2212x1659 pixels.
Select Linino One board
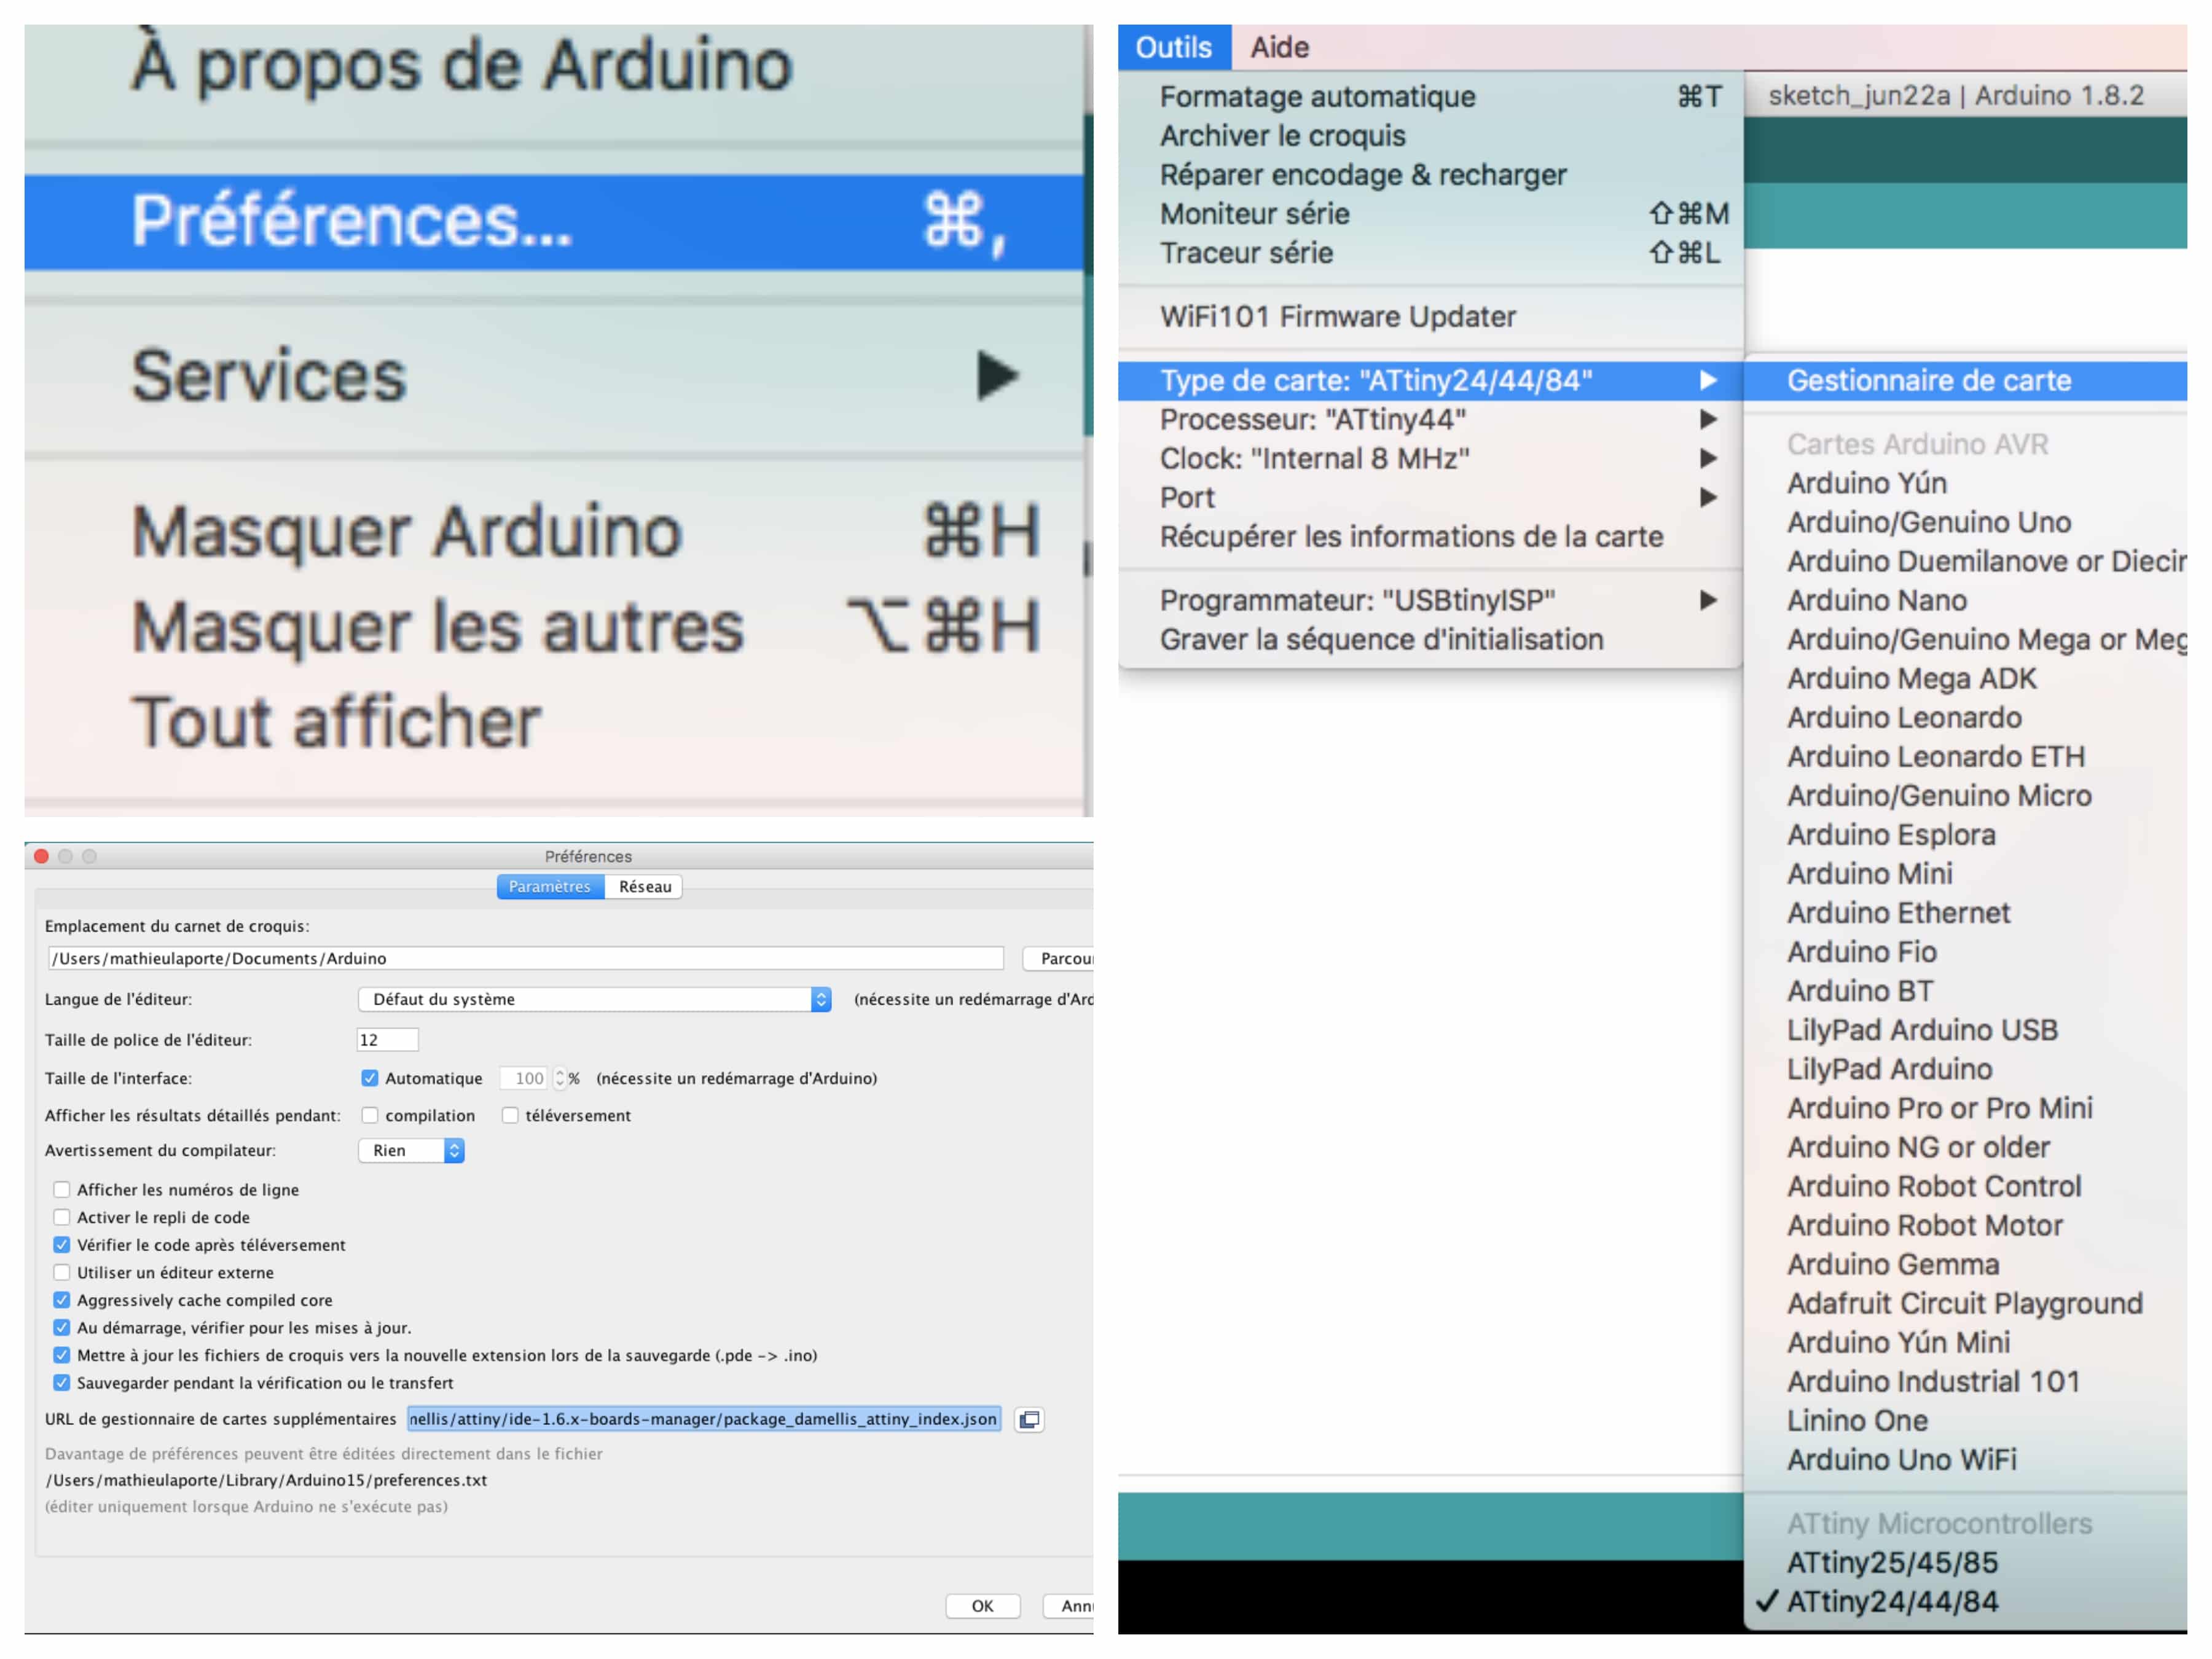click(1966, 1420)
